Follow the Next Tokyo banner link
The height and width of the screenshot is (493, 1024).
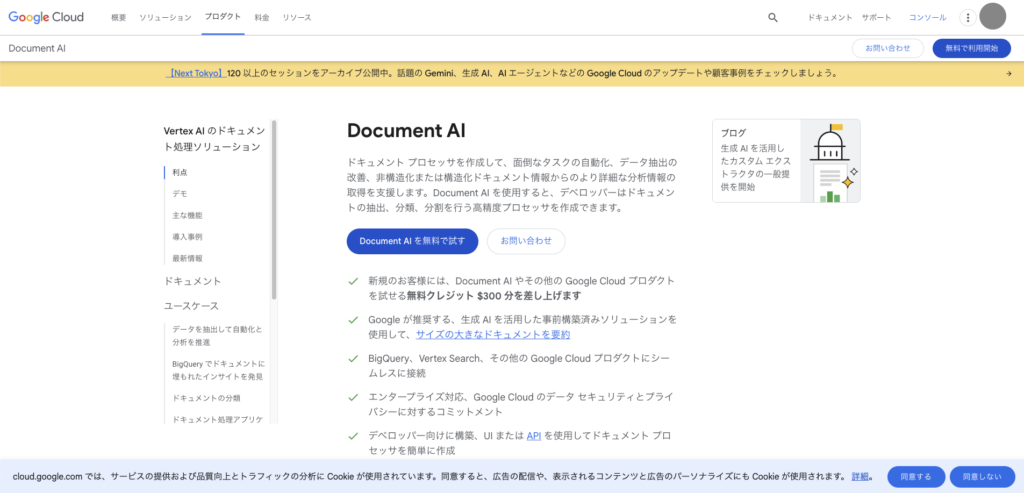(194, 73)
